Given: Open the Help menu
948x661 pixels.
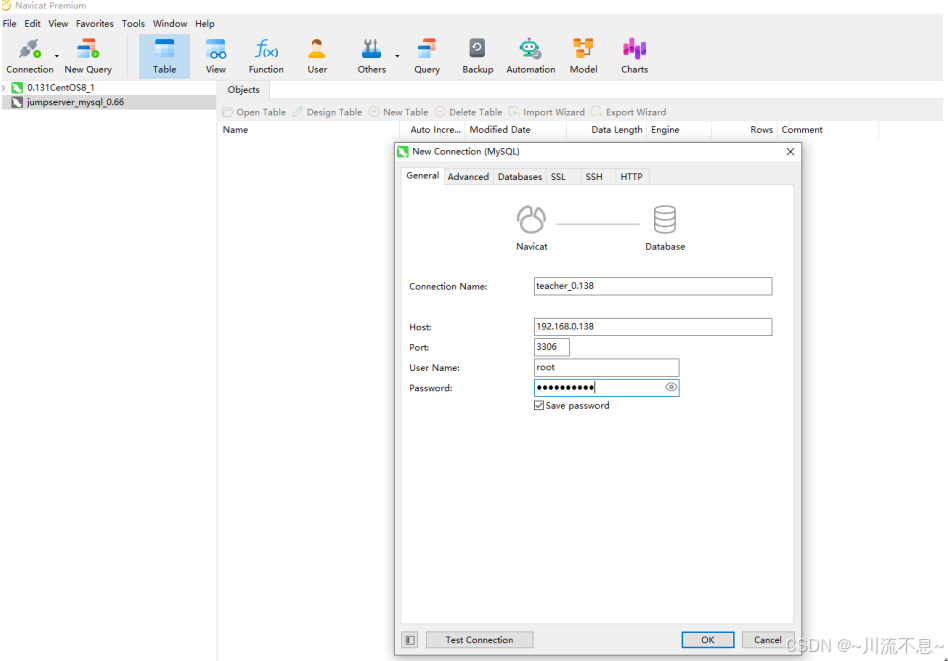Looking at the screenshot, I should pyautogui.click(x=204, y=24).
